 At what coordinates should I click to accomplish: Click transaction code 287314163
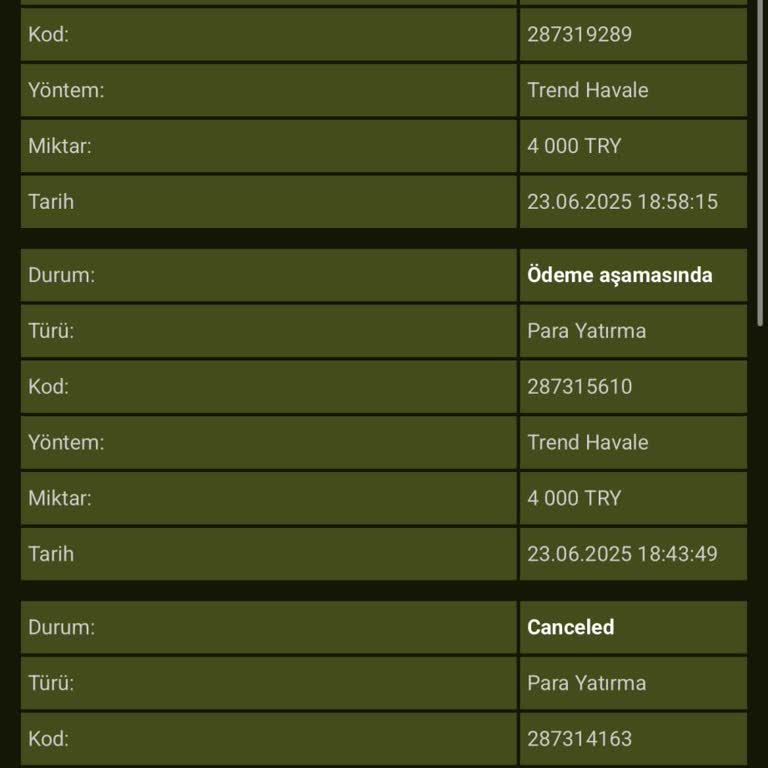click(579, 739)
